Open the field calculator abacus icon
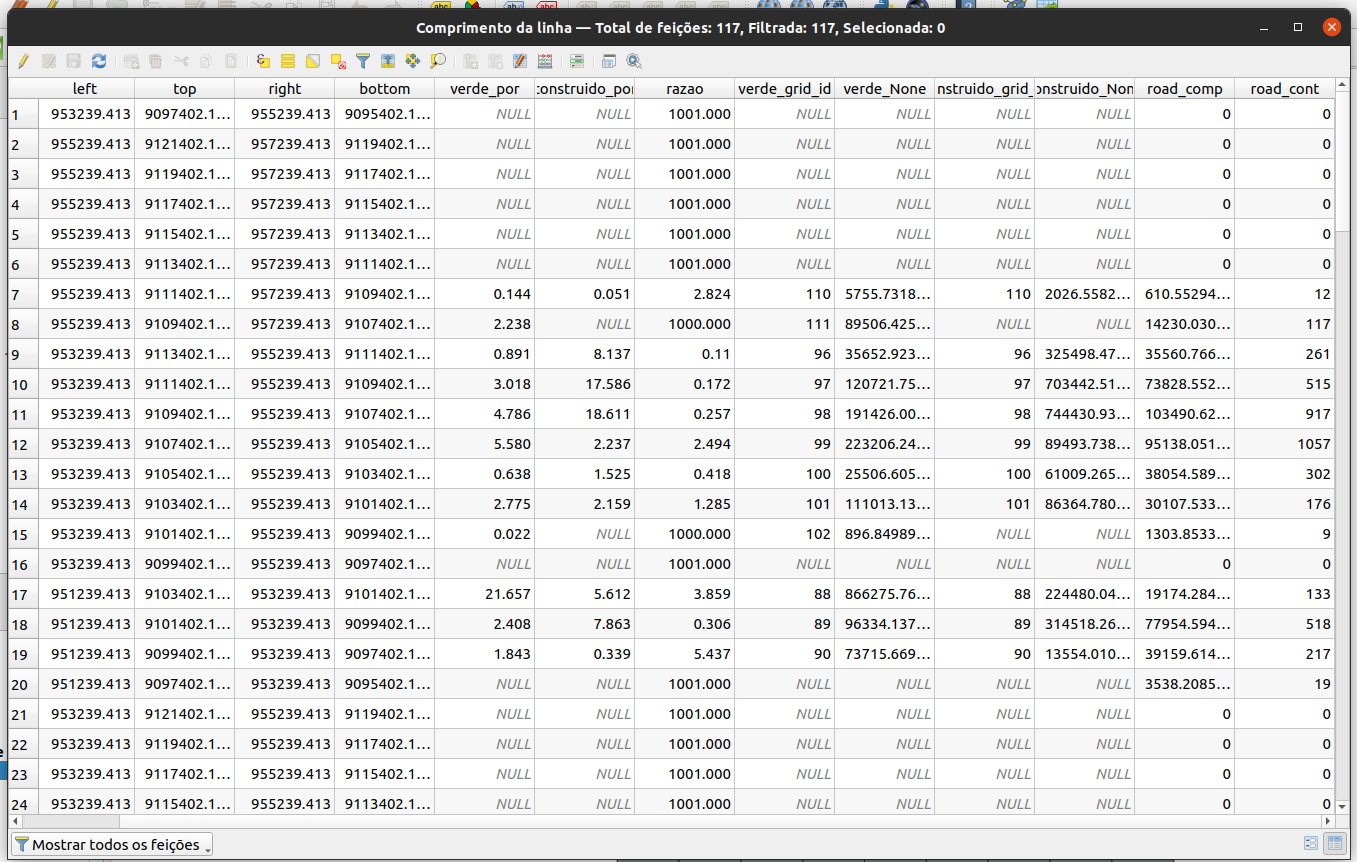The height and width of the screenshot is (862, 1357). [x=545, y=61]
